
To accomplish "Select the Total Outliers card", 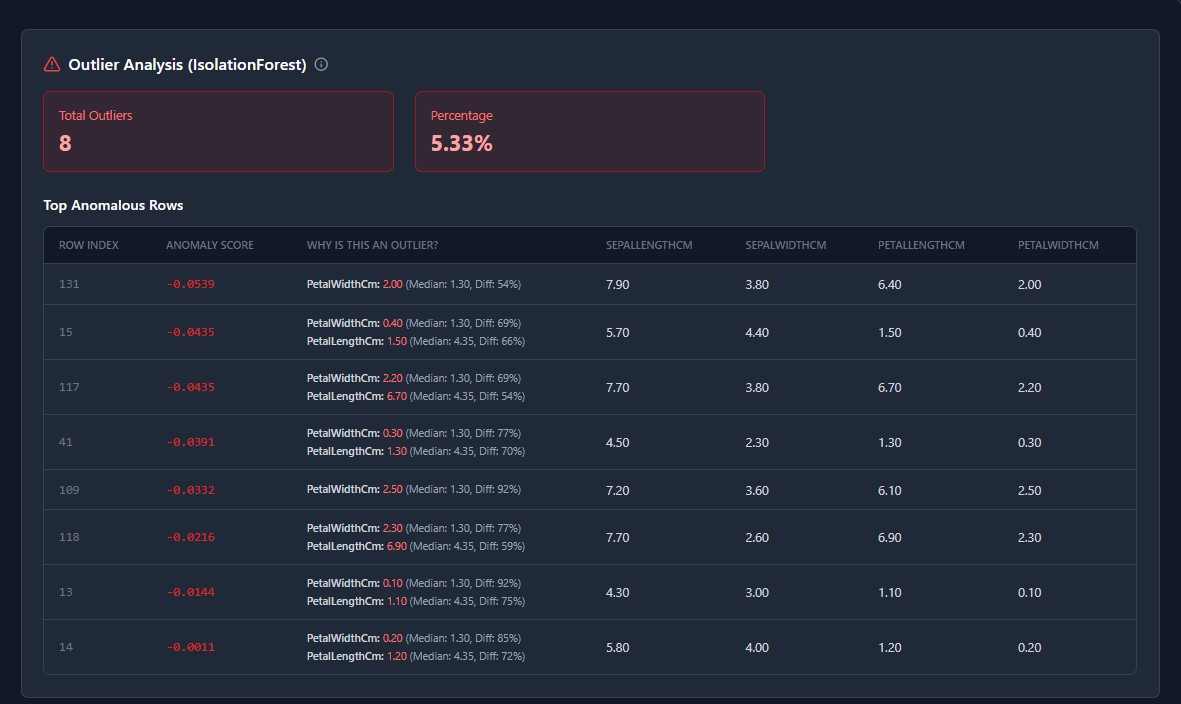I will pyautogui.click(x=218, y=131).
